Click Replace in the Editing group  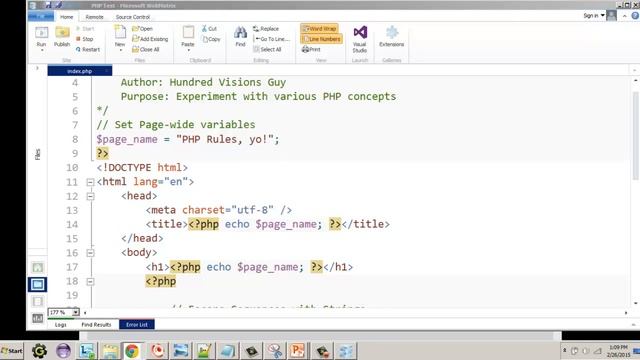pyautogui.click(x=266, y=29)
